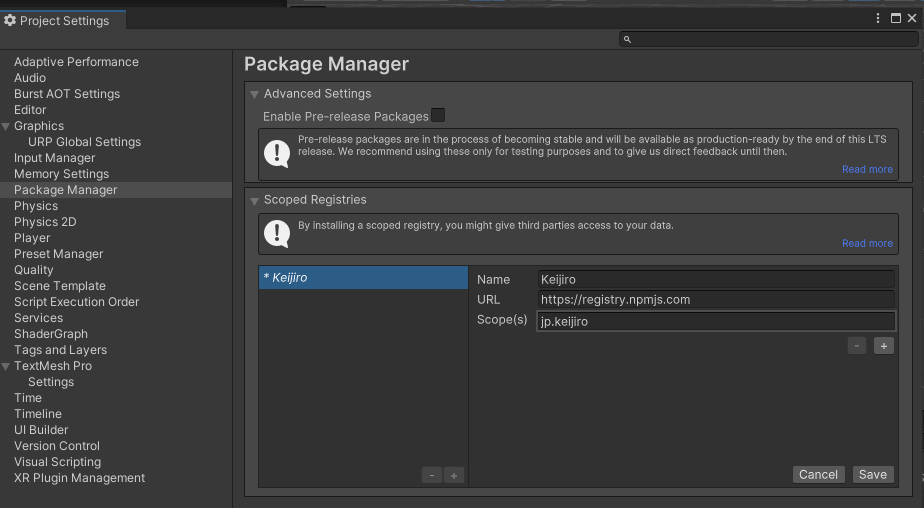This screenshot has width=924, height=508.
Task: Click the remove scope minus button
Action: (x=857, y=346)
